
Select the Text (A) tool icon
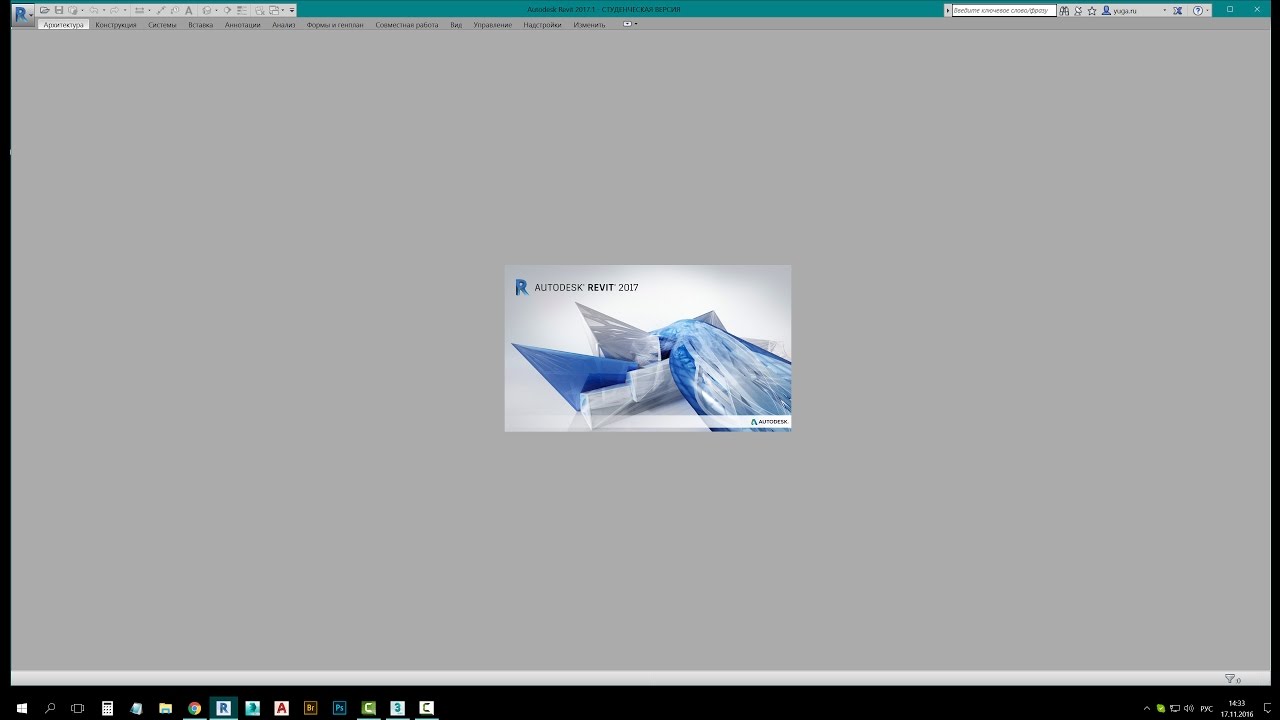pyautogui.click(x=188, y=10)
